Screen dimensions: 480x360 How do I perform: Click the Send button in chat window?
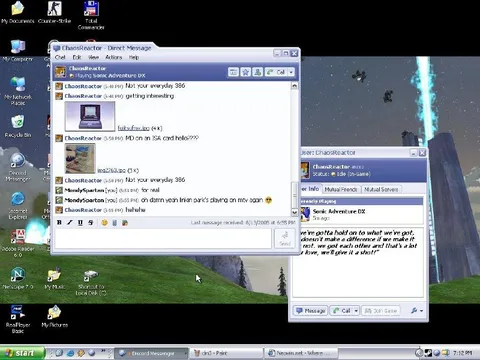[285, 239]
